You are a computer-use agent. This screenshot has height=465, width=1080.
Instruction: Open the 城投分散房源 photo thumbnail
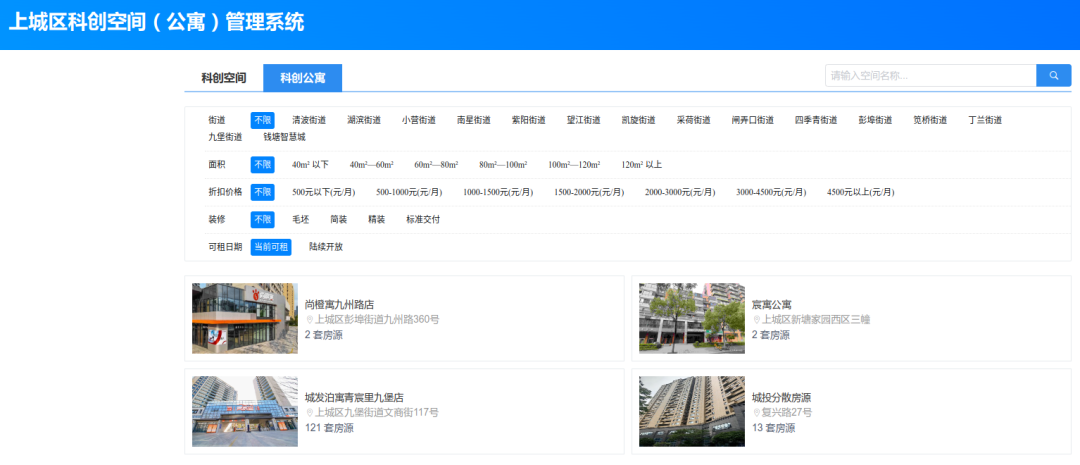tap(692, 411)
